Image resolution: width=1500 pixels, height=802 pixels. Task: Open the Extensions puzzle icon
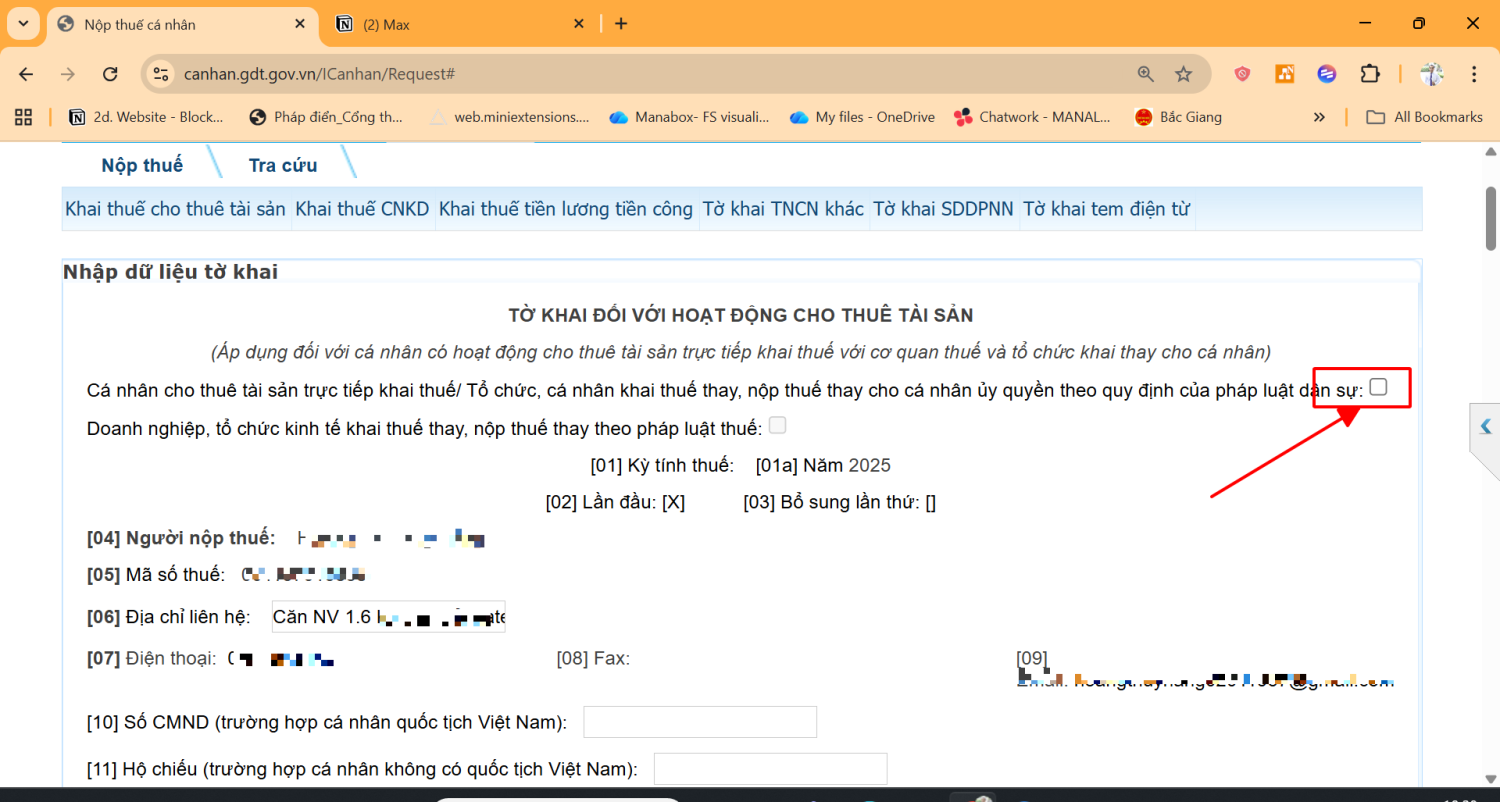click(1370, 74)
